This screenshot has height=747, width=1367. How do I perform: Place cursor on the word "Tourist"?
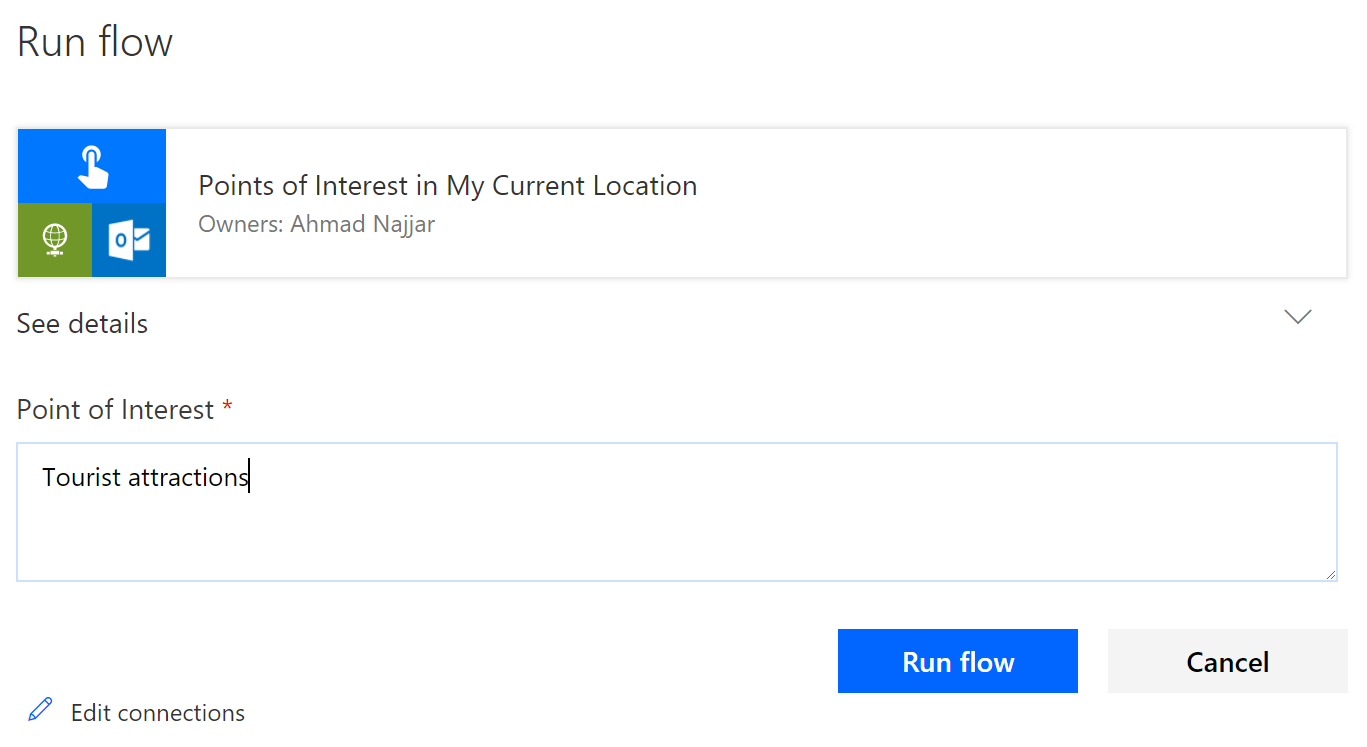82,477
